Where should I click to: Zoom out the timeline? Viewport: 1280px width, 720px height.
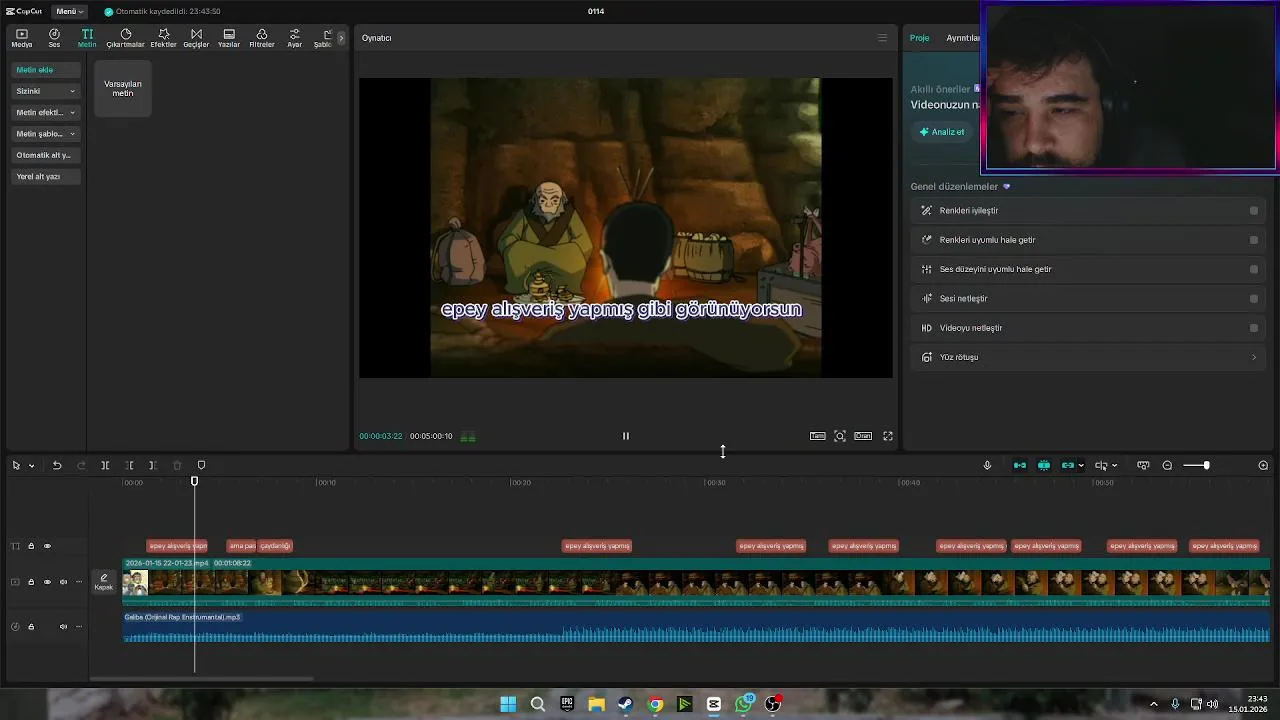click(x=1167, y=465)
